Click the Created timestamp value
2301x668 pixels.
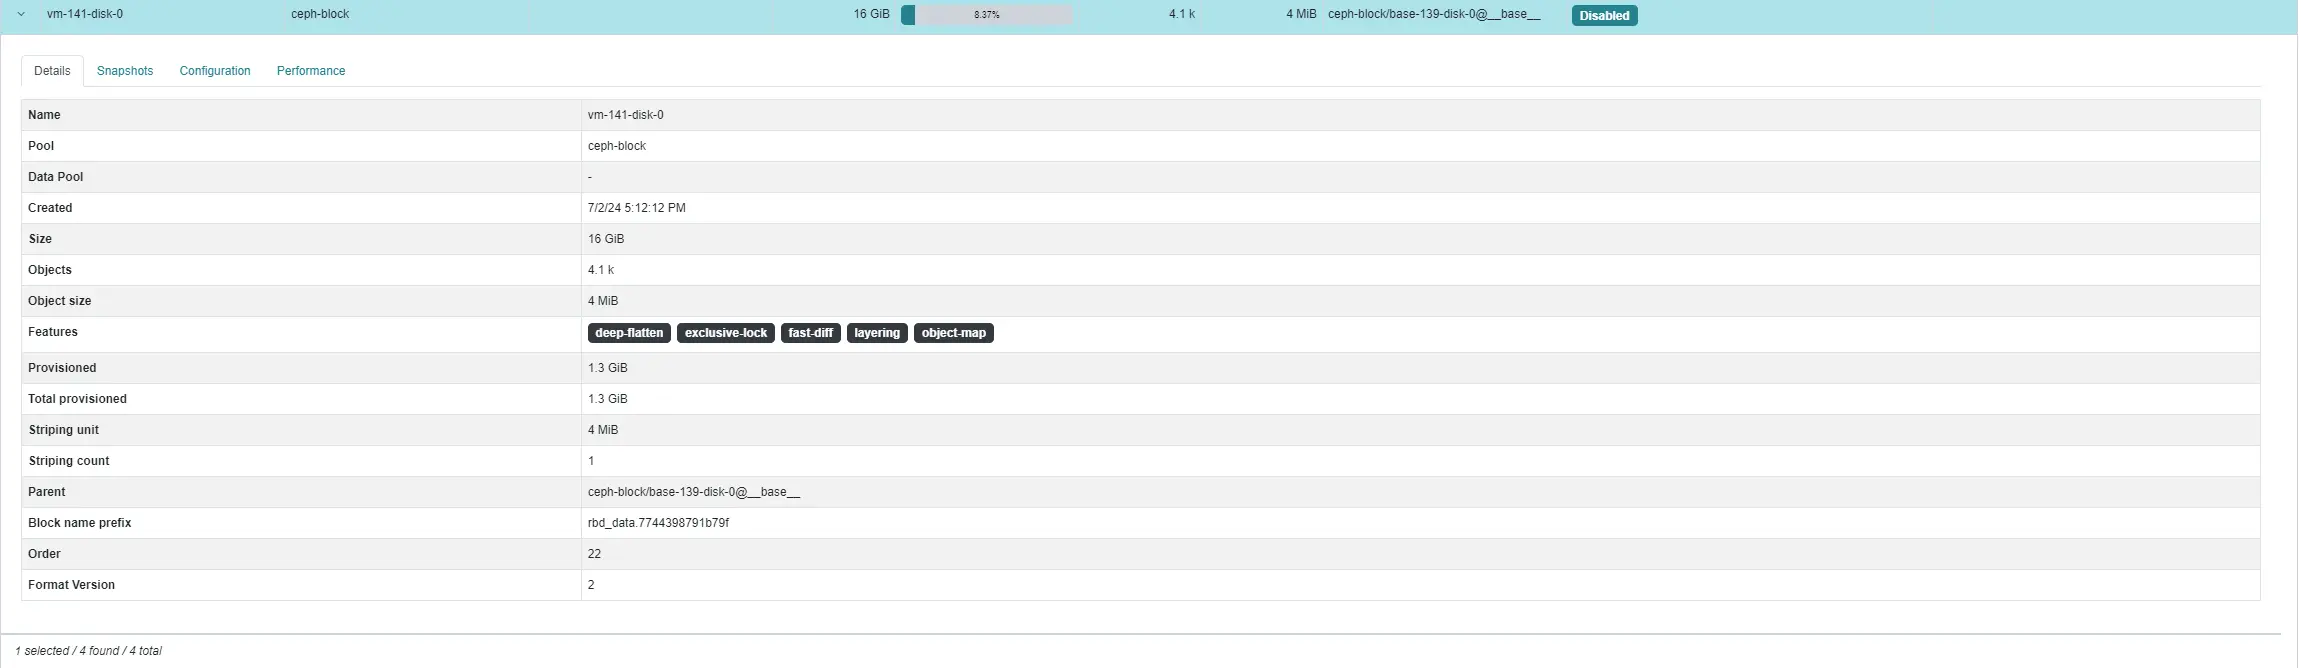coord(637,208)
